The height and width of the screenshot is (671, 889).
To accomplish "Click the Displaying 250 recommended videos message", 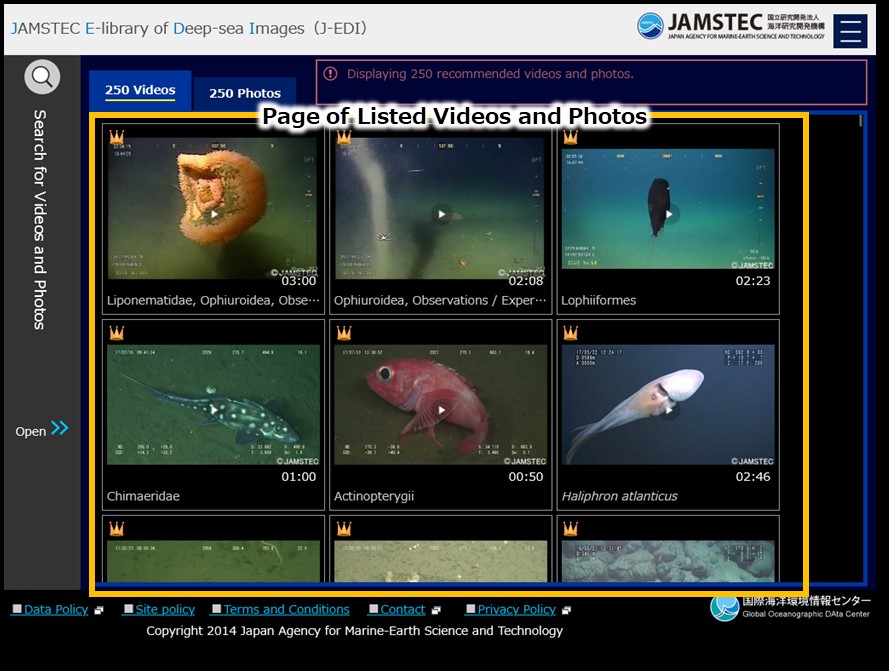I will click(490, 74).
